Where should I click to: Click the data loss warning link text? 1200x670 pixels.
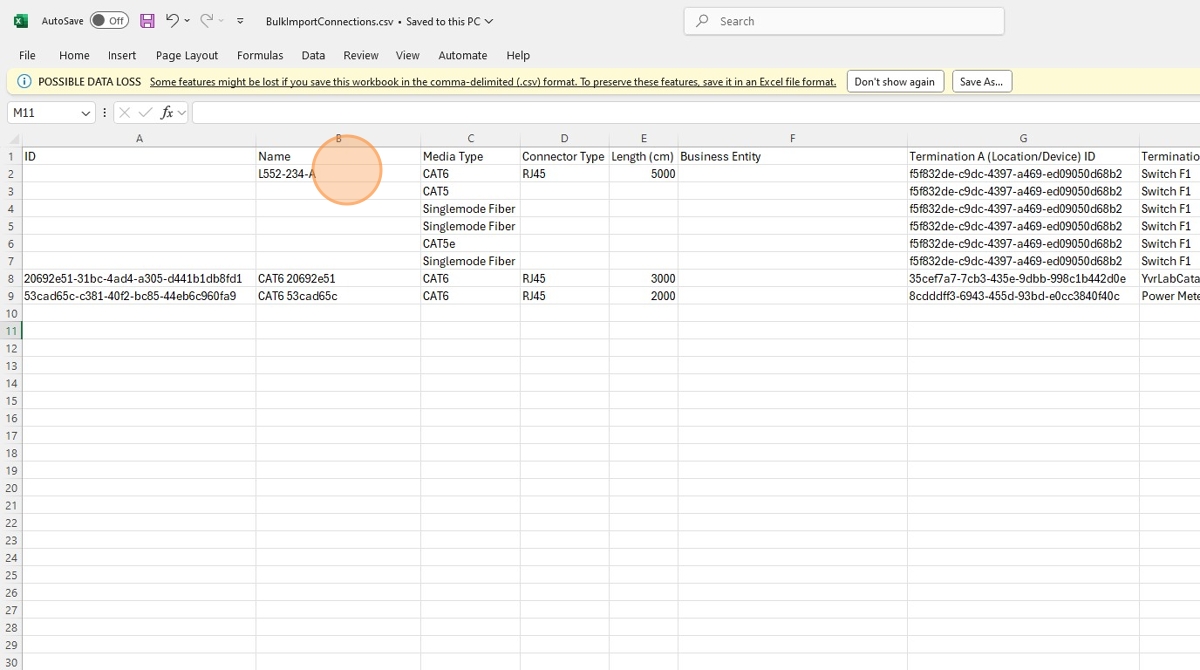493,82
